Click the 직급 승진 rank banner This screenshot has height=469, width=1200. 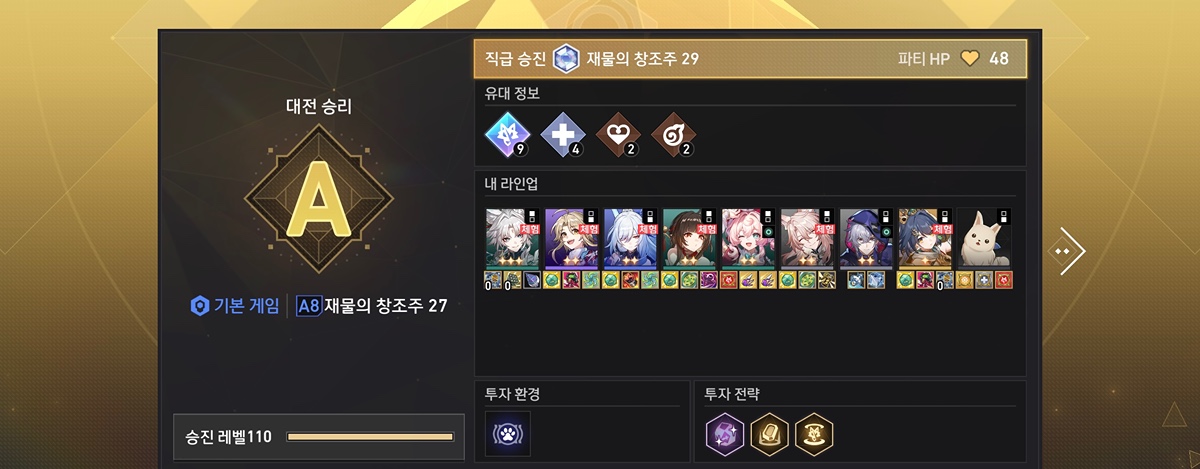pos(756,59)
